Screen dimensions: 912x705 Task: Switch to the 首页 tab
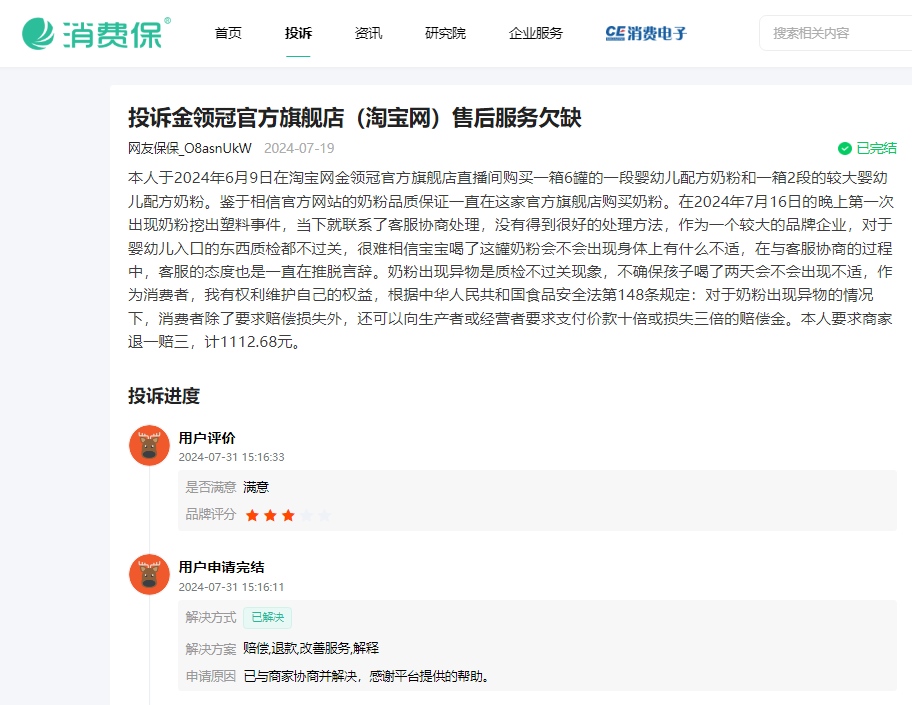pyautogui.click(x=227, y=32)
